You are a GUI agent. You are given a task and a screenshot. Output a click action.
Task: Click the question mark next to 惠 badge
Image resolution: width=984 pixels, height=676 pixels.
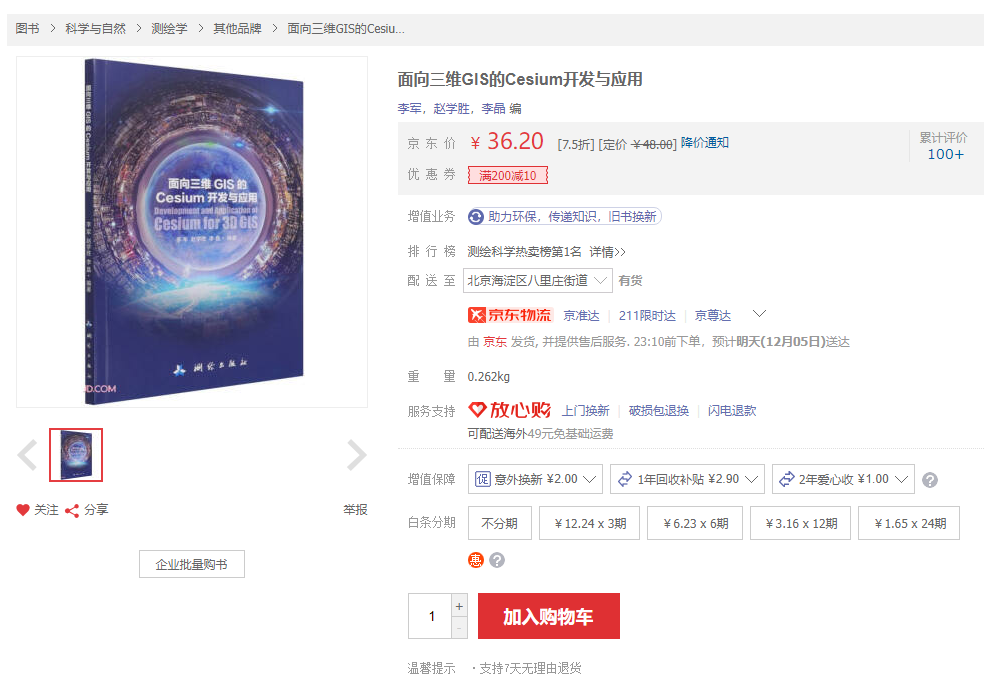coord(497,560)
